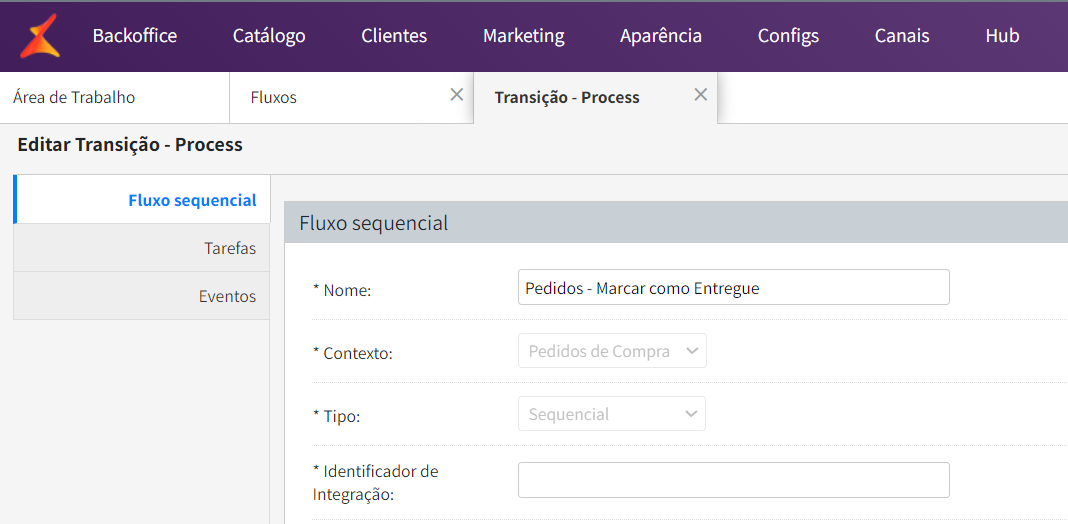This screenshot has height=524, width=1068.
Task: Click the Nome text field
Action: pos(733,288)
